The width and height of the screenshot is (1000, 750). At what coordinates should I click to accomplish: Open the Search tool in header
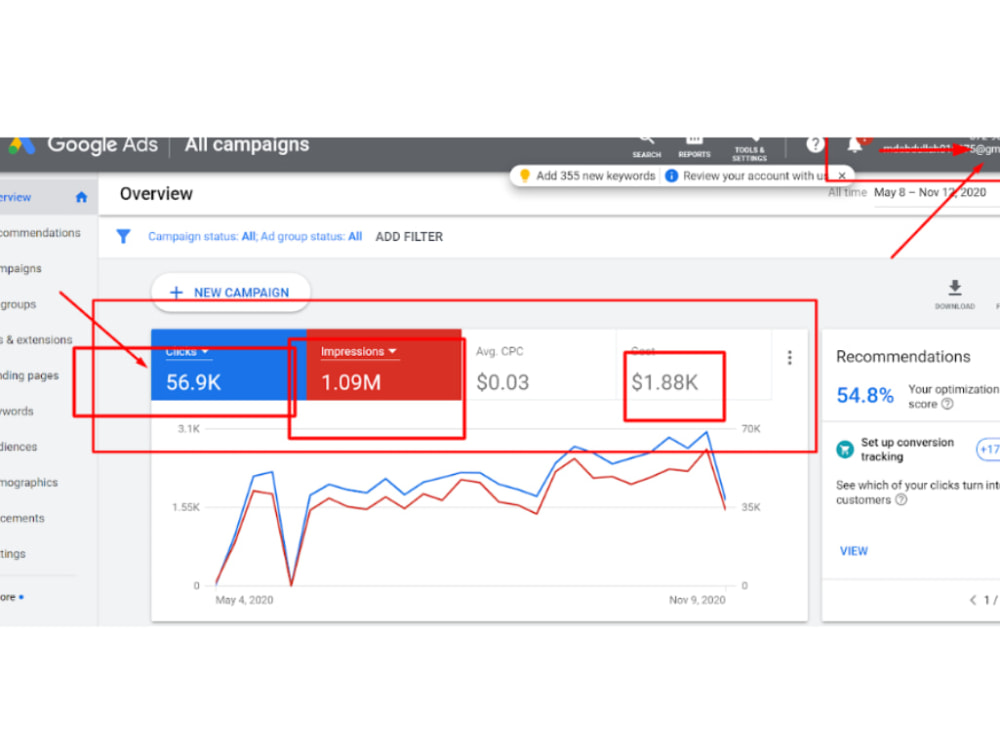(646, 147)
